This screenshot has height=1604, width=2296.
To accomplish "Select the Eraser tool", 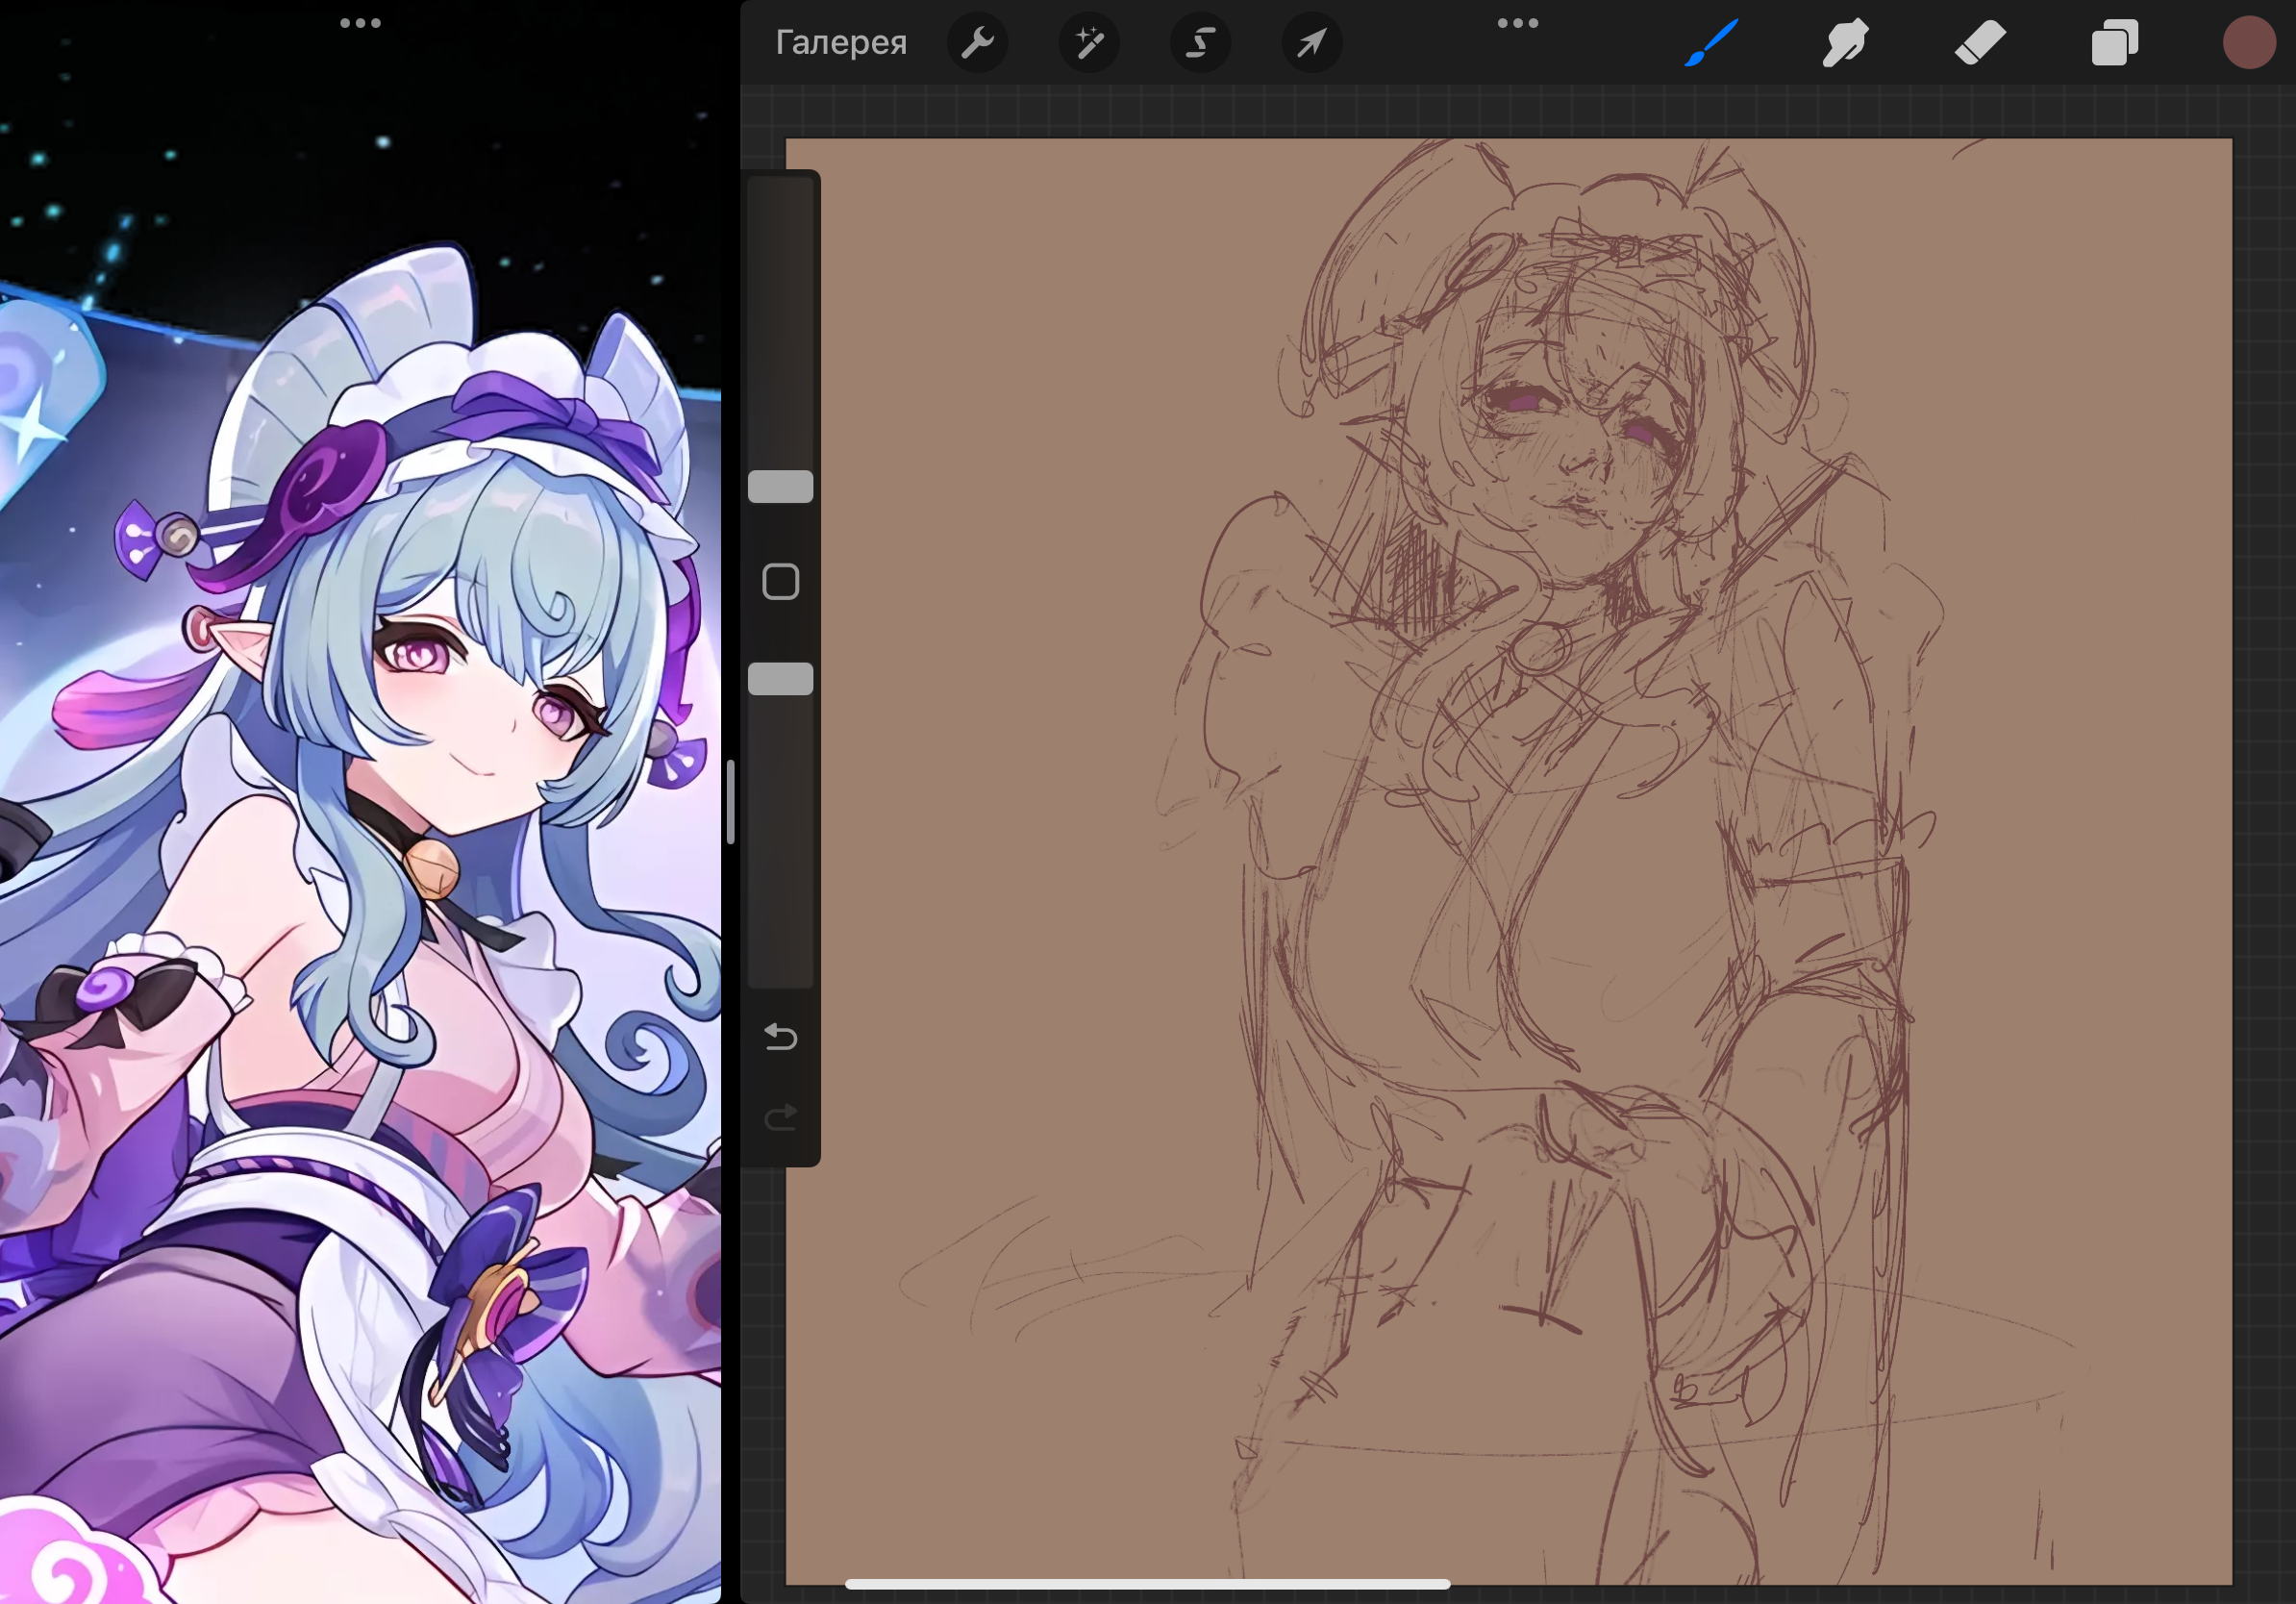I will coord(1980,43).
